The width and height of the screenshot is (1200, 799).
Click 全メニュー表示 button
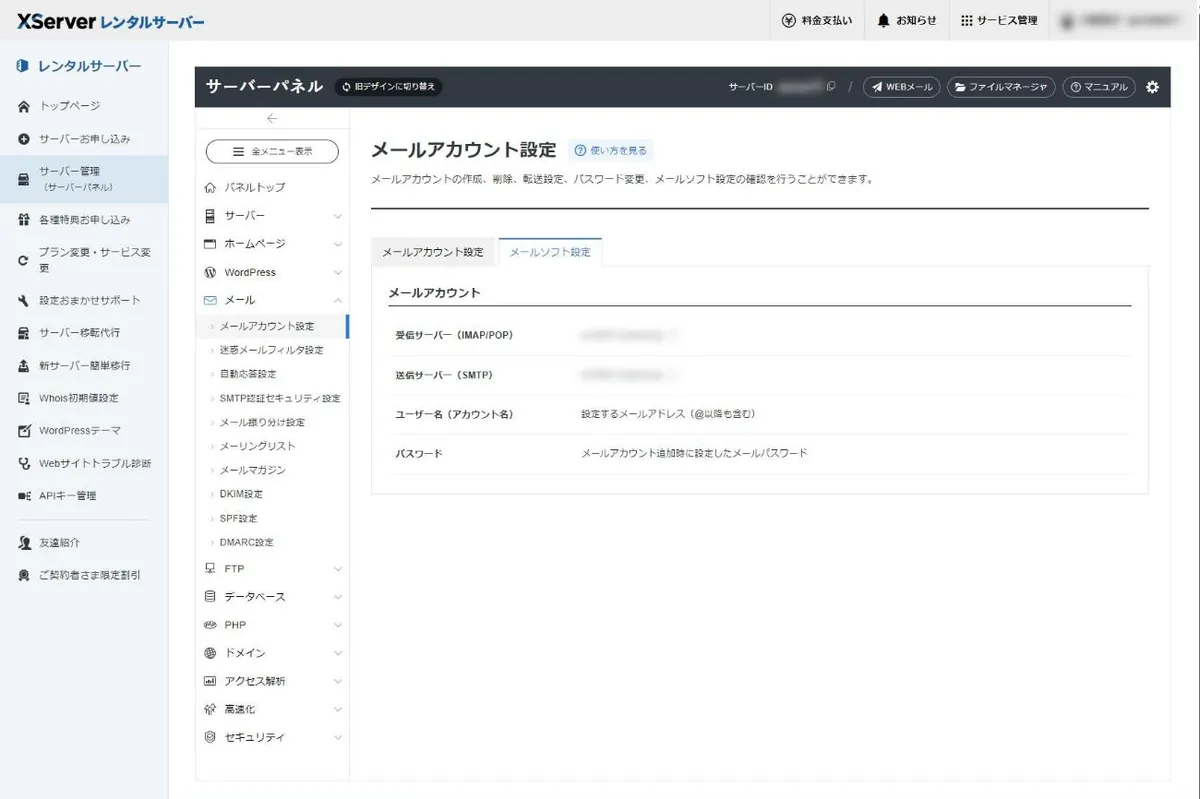click(272, 151)
